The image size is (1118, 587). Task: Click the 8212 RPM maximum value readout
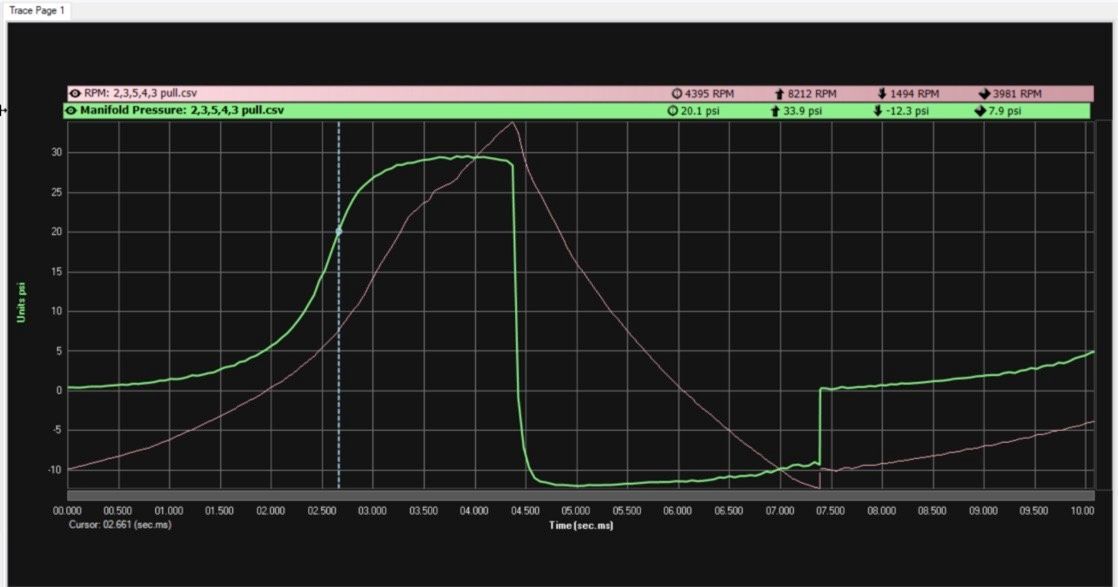811,93
